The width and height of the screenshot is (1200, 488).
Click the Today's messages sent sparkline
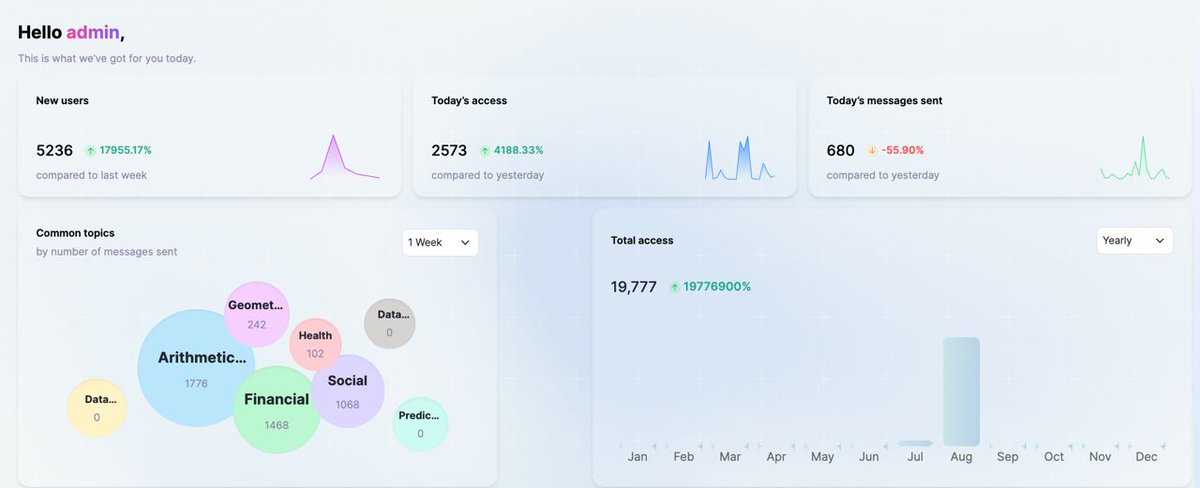[1135, 158]
